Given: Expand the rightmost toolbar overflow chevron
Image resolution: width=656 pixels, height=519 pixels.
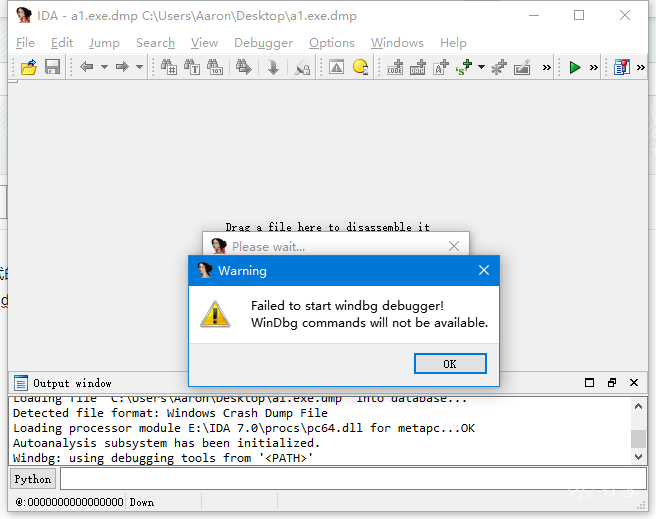Looking at the screenshot, I should click(x=641, y=67).
